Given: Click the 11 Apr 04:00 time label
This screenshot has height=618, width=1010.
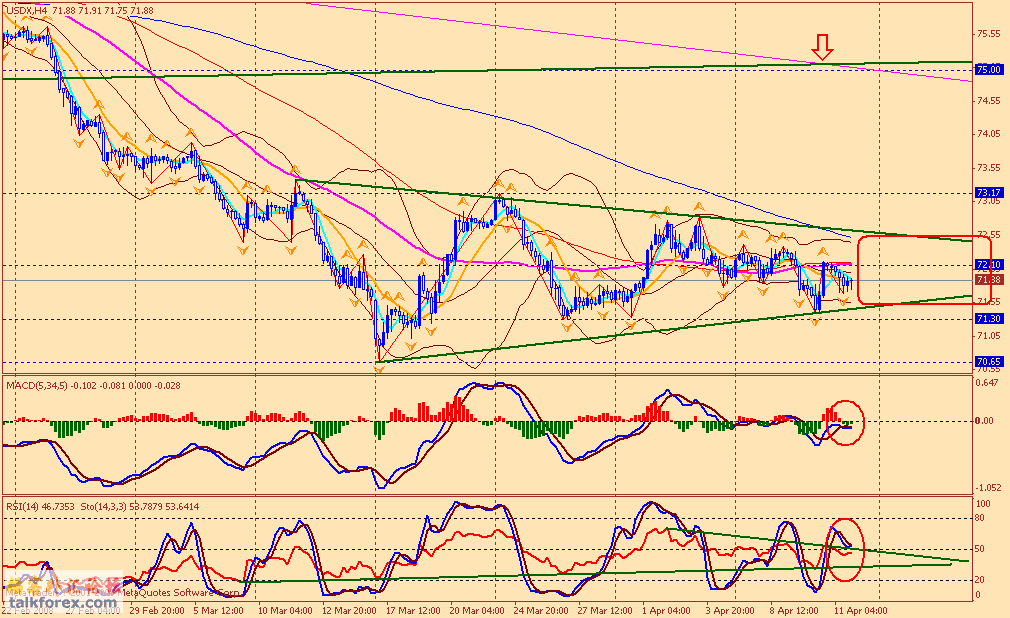Looking at the screenshot, I should click(861, 610).
